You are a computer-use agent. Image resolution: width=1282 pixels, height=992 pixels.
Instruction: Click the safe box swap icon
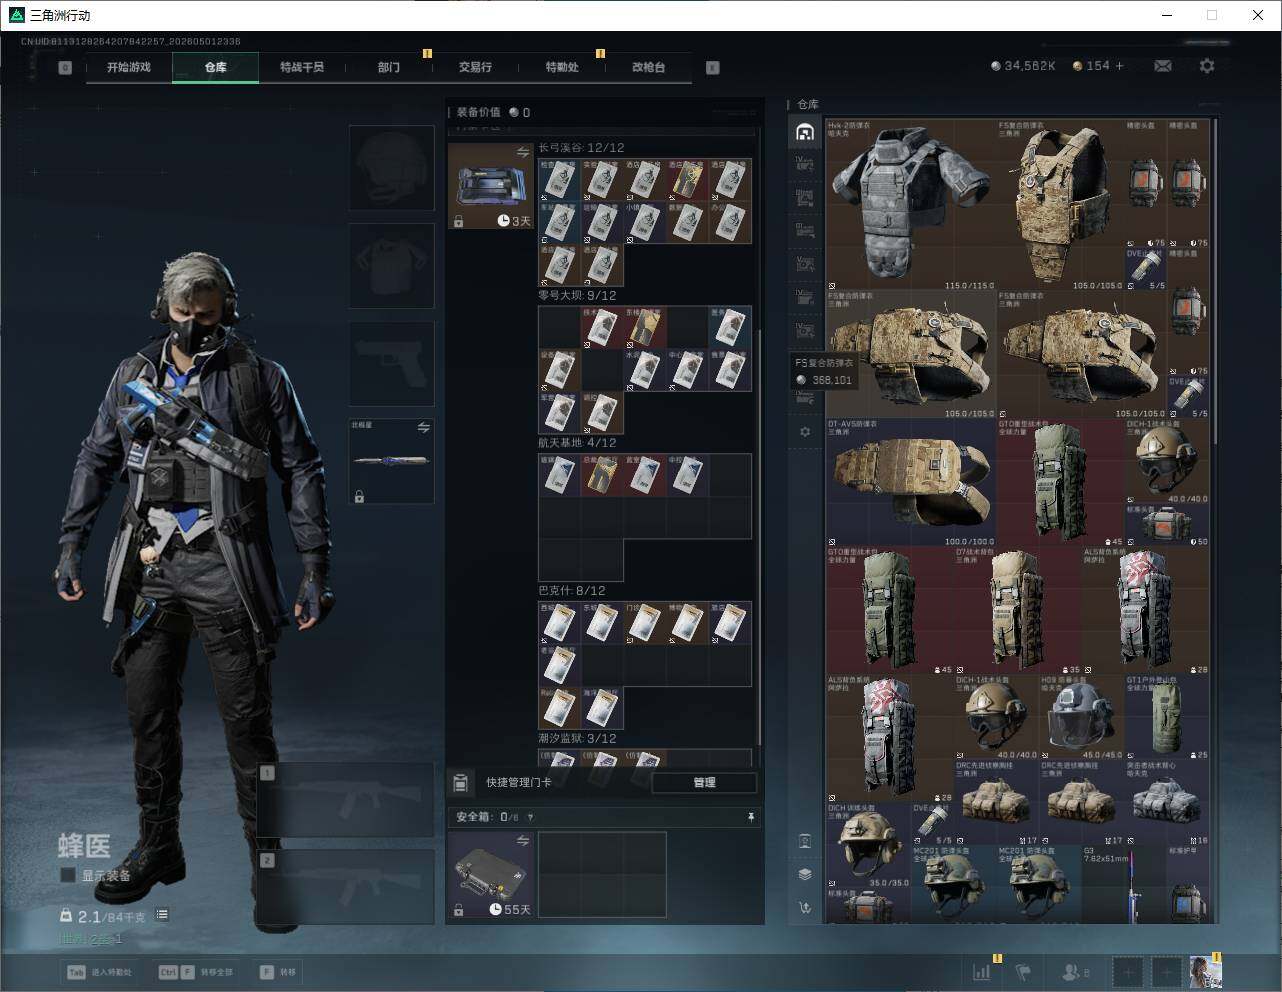tap(522, 841)
